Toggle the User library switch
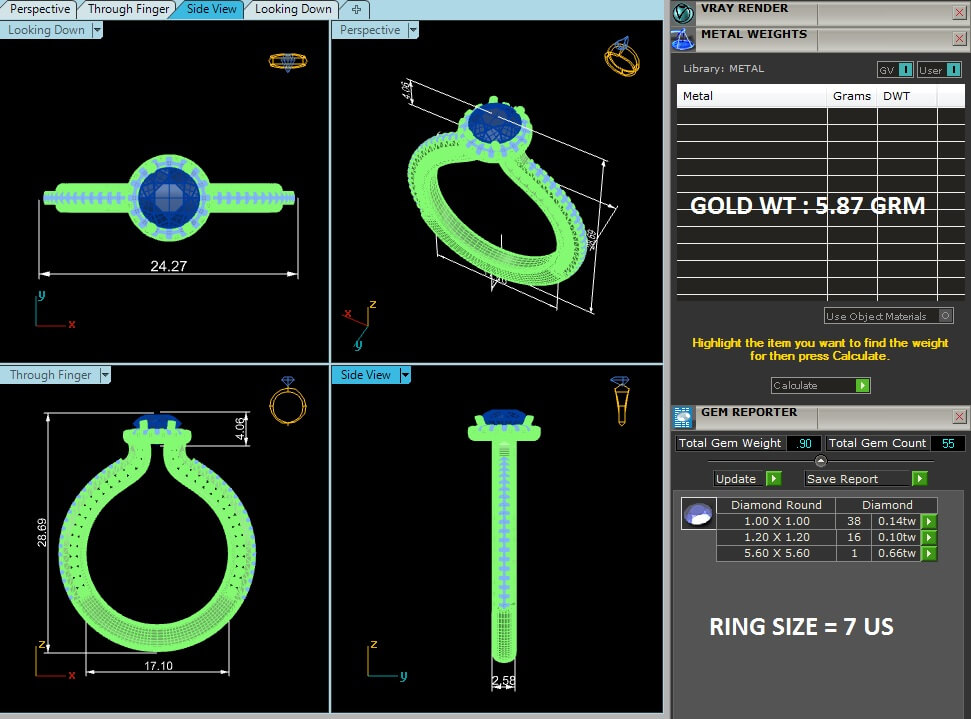The image size is (971, 719). (x=952, y=70)
